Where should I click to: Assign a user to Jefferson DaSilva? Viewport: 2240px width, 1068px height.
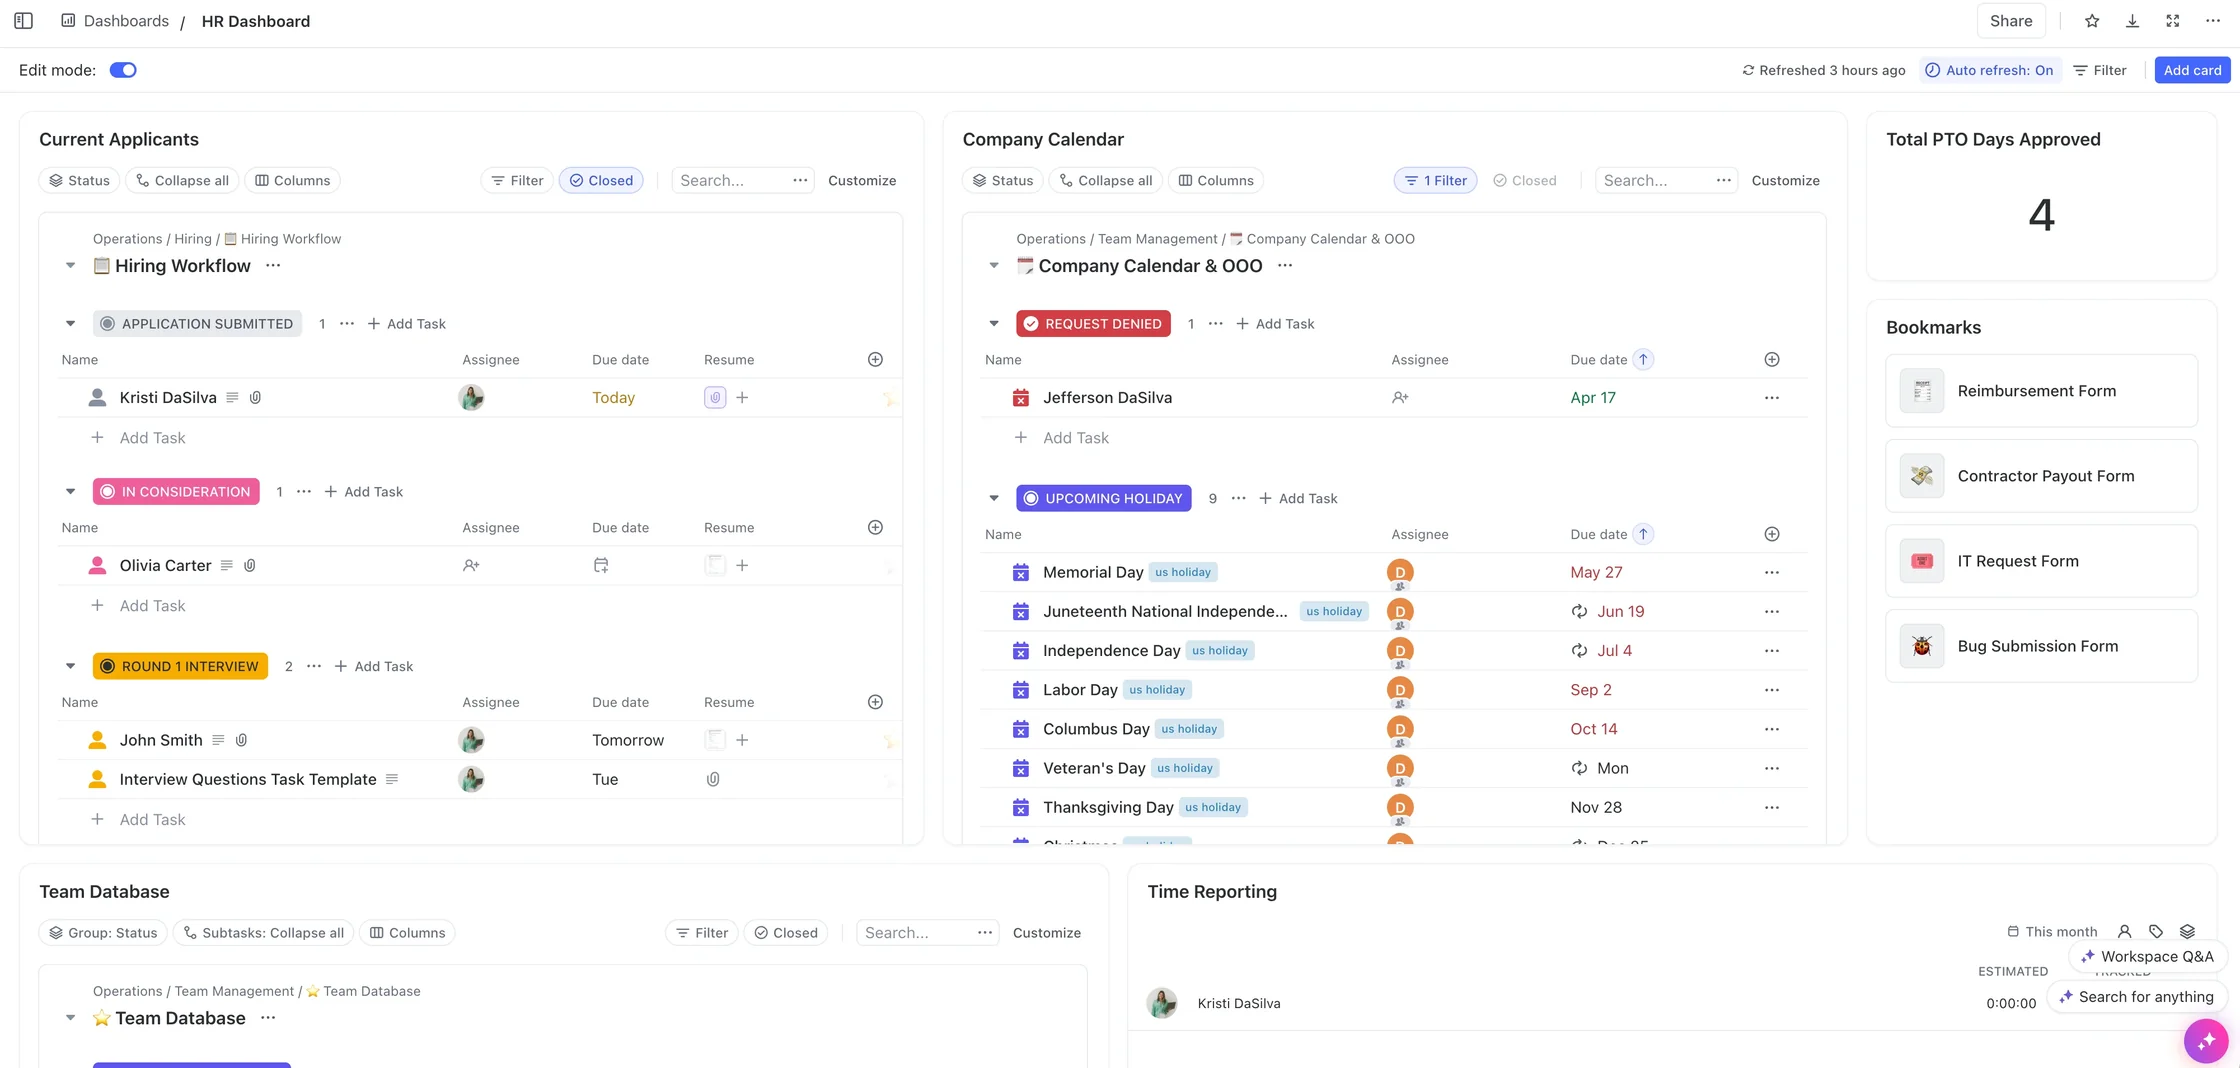(x=1400, y=398)
